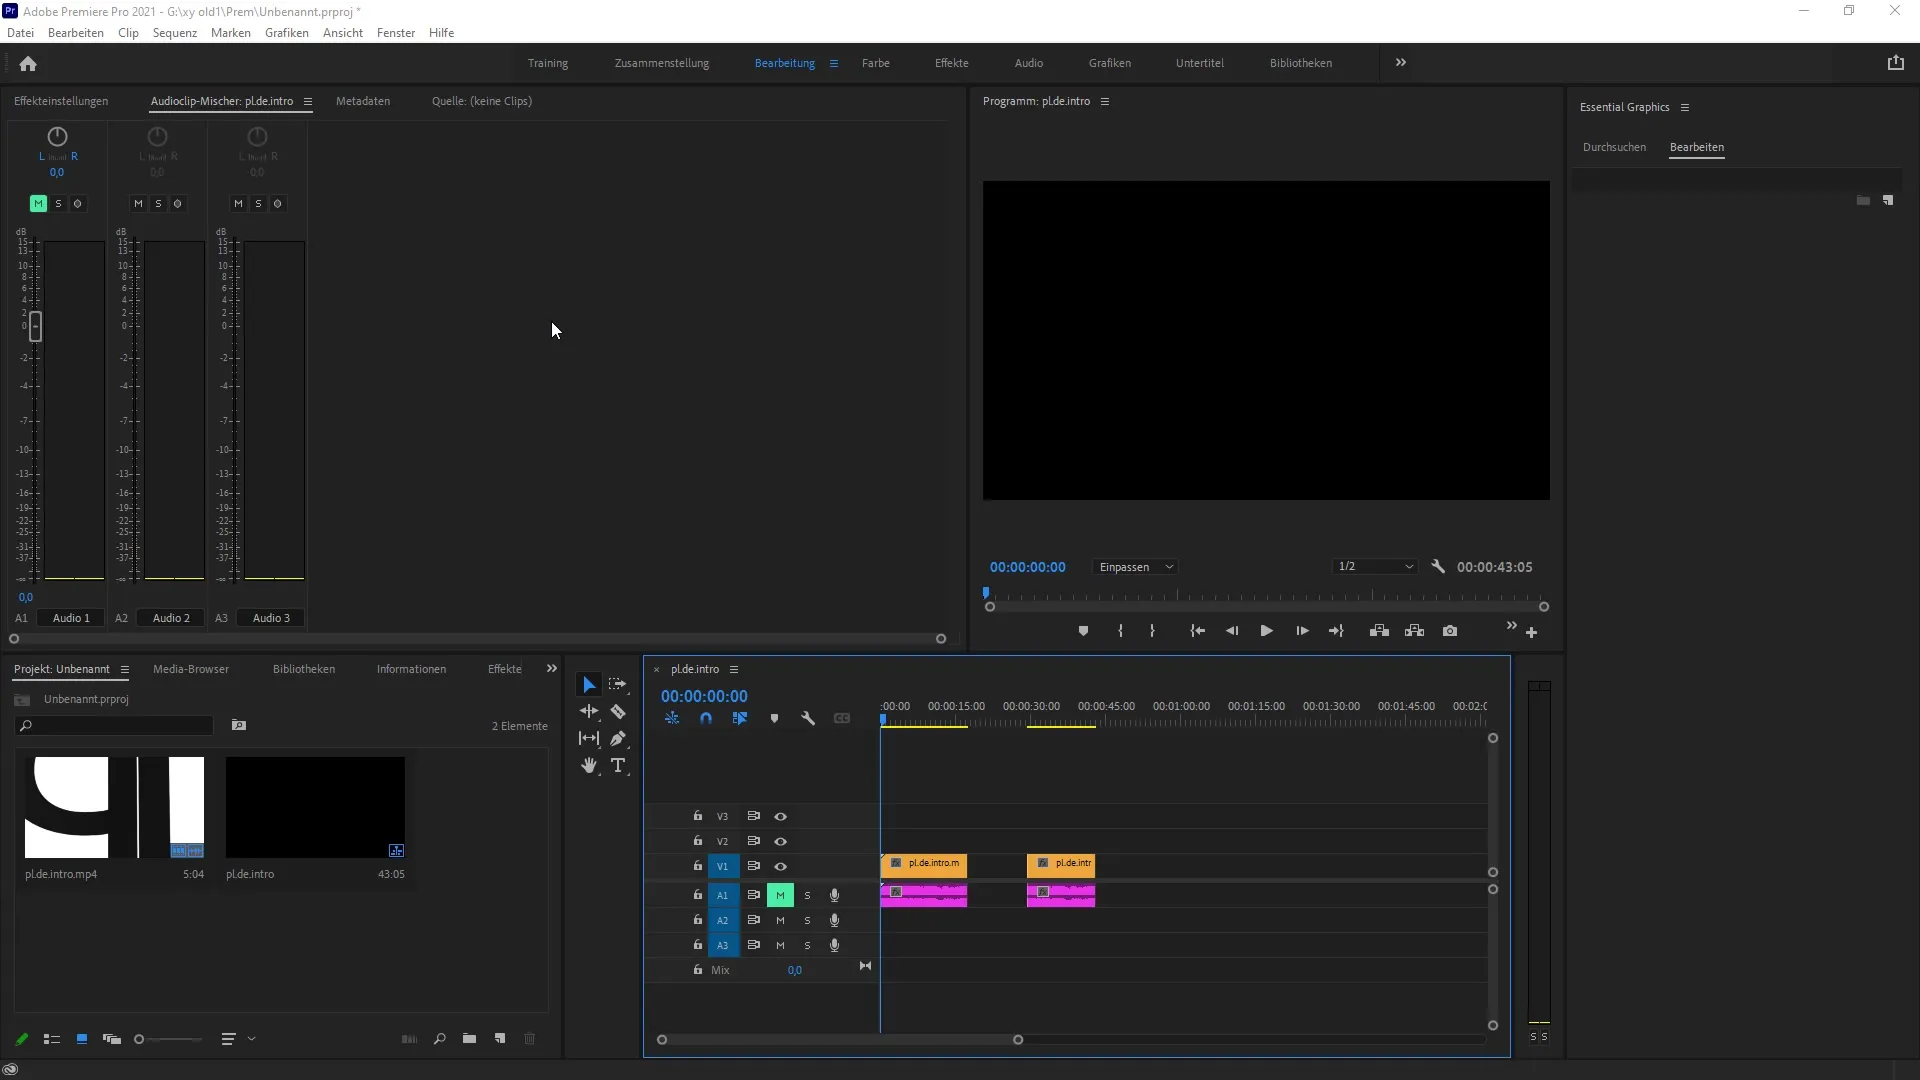The width and height of the screenshot is (1920, 1080).
Task: Toggle V3 track visibility eye
Action: [781, 817]
